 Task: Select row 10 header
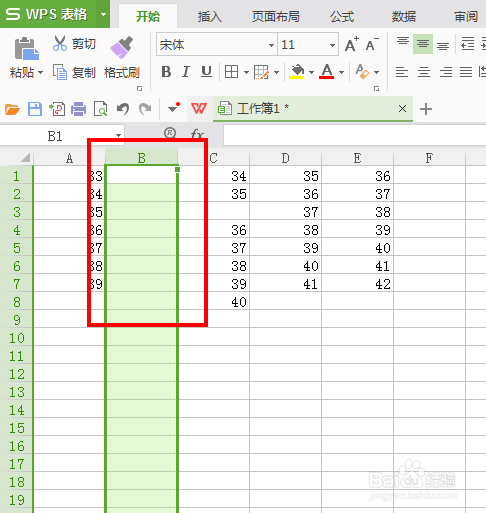tap(17, 338)
